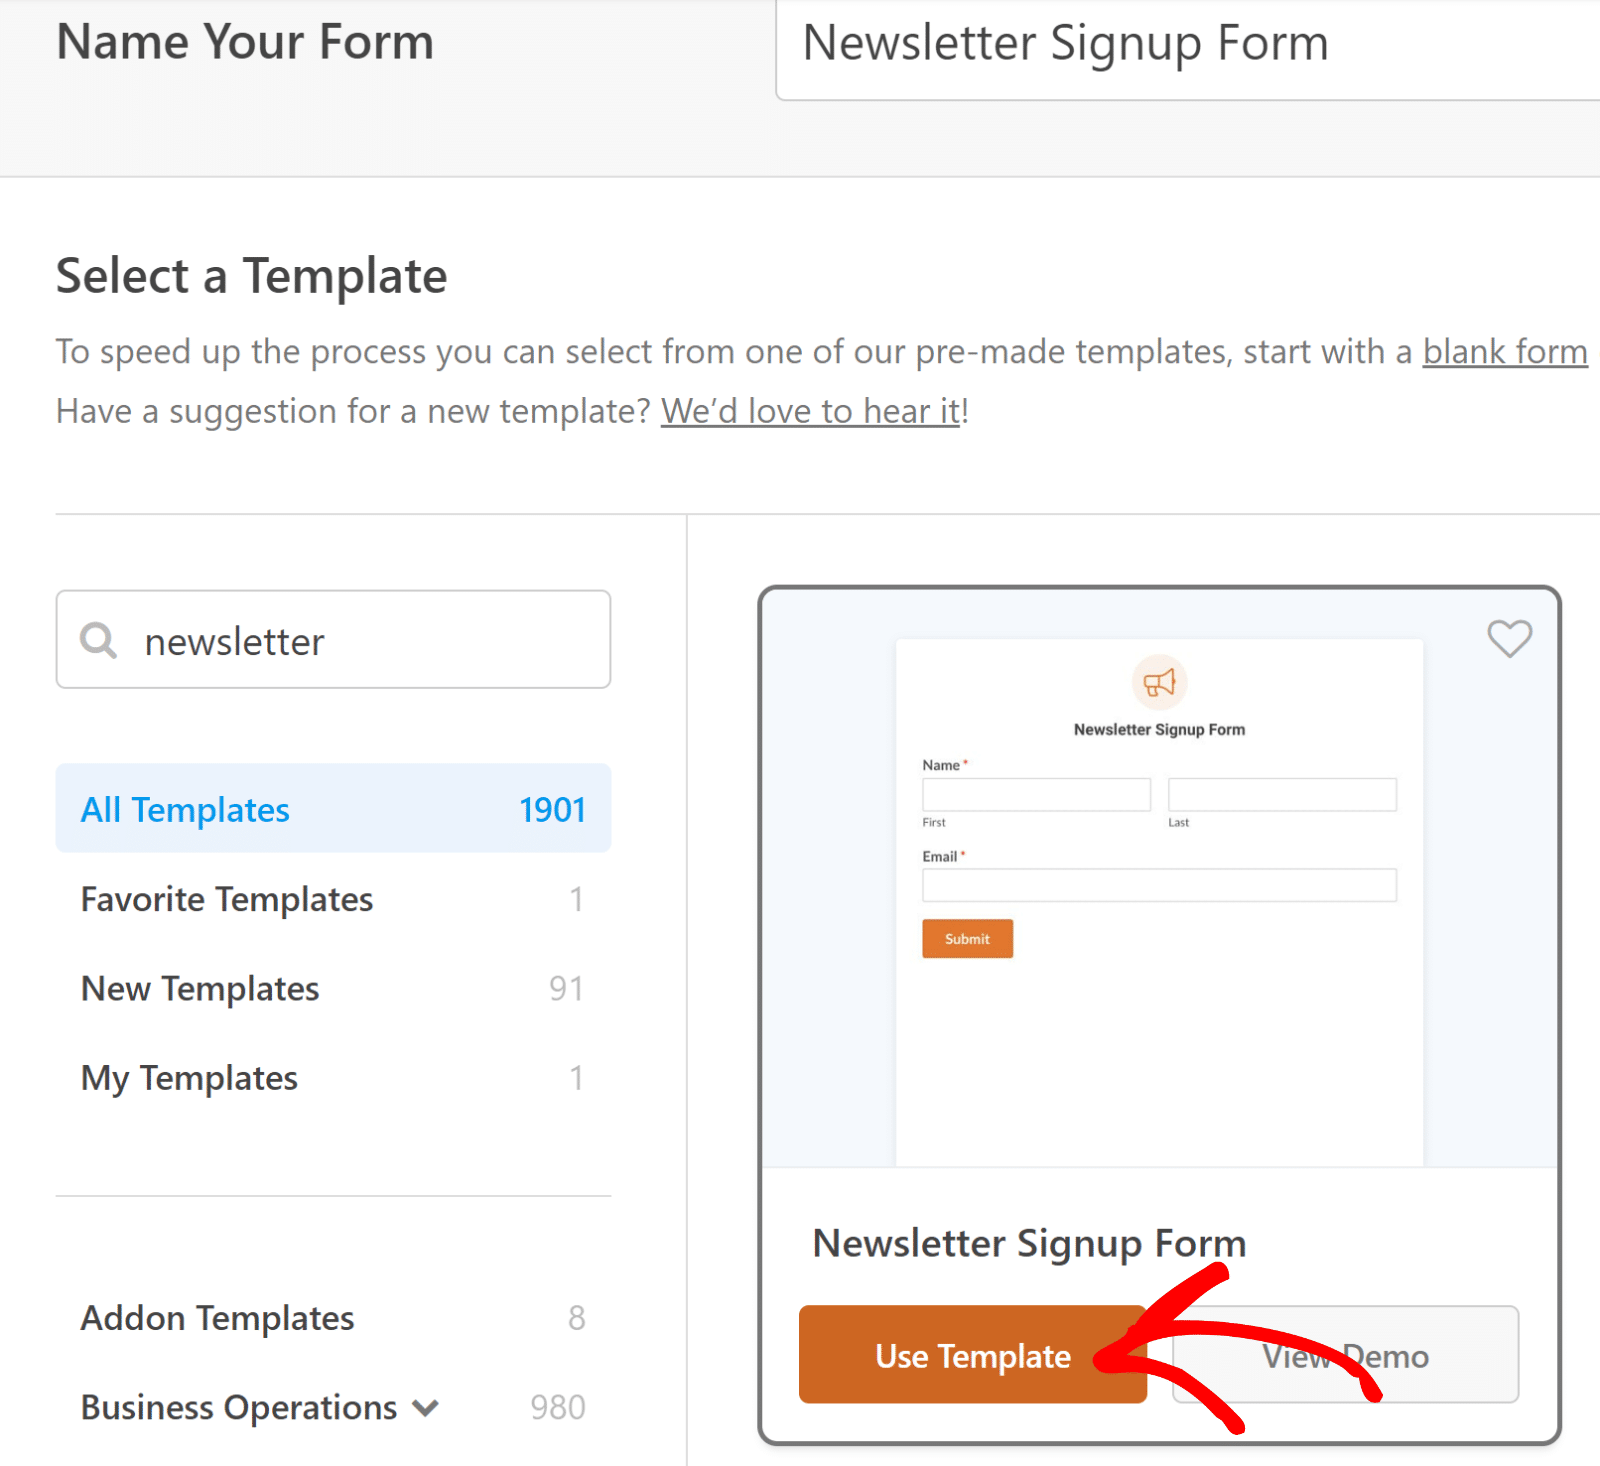This screenshot has height=1466, width=1600.
Task: Follow the blank form link
Action: click(1505, 351)
